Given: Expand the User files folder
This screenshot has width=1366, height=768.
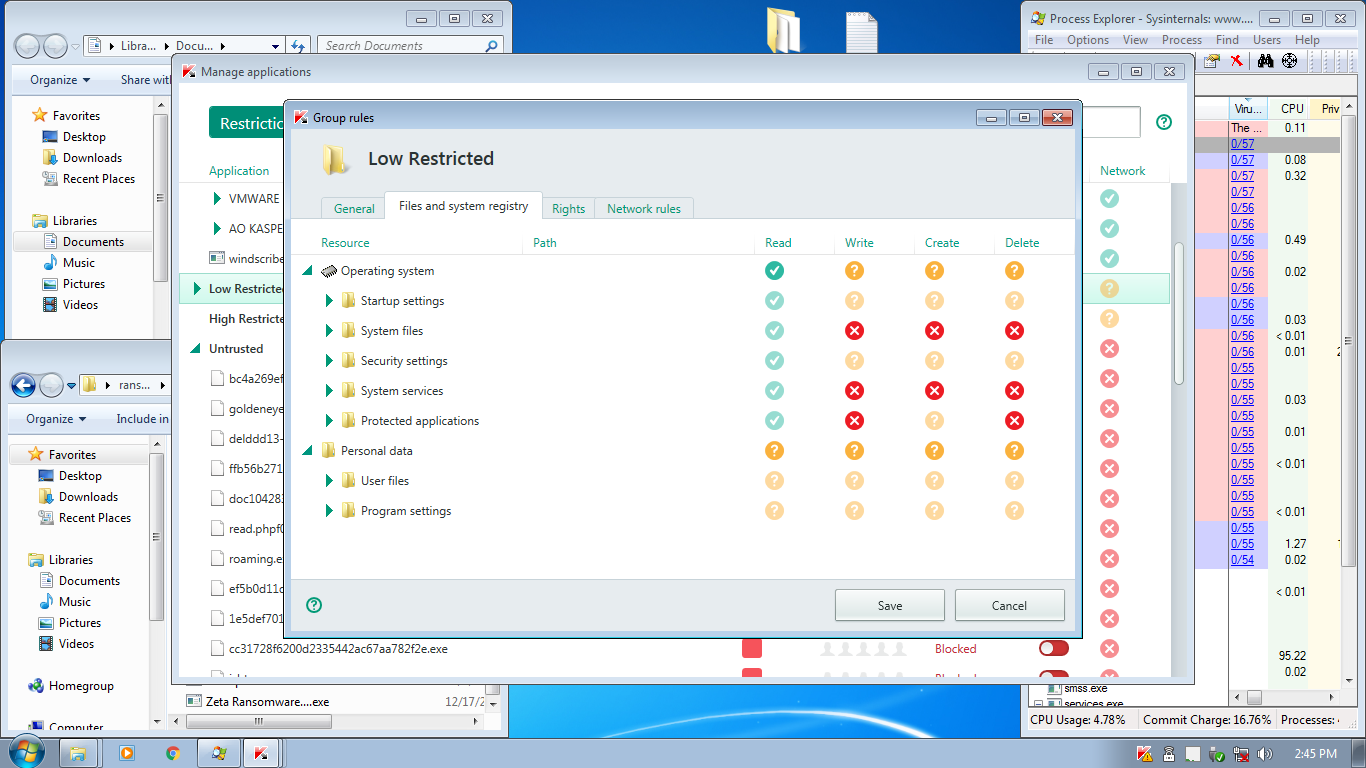Looking at the screenshot, I should pos(329,481).
